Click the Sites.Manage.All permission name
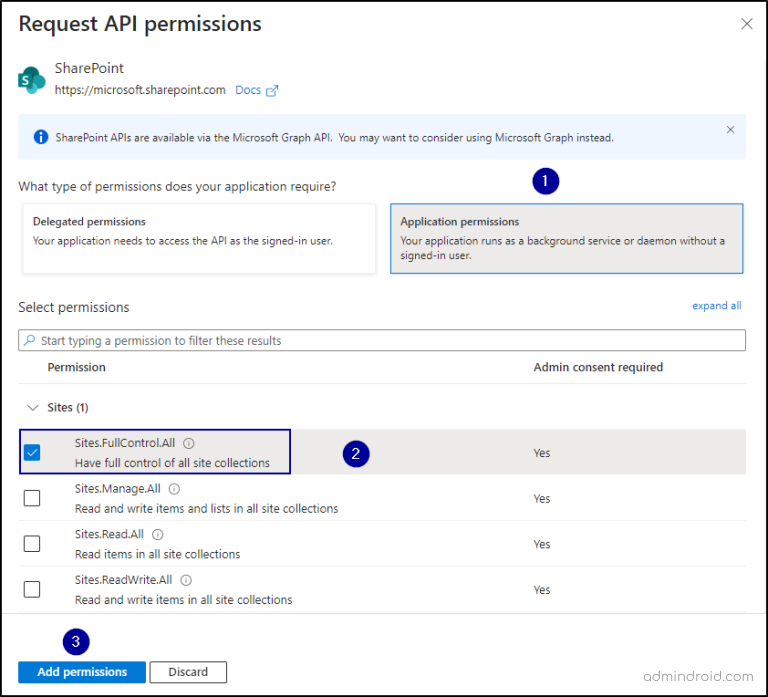 point(118,488)
